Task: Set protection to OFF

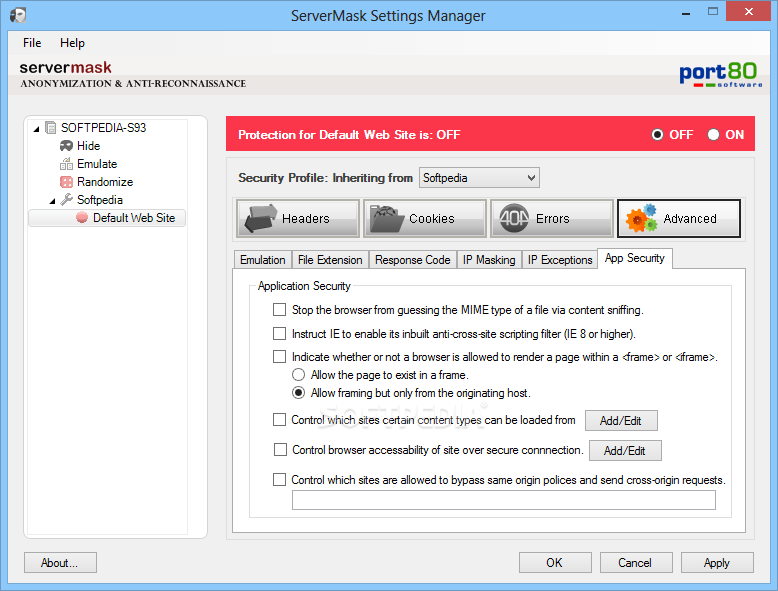Action: (x=657, y=134)
